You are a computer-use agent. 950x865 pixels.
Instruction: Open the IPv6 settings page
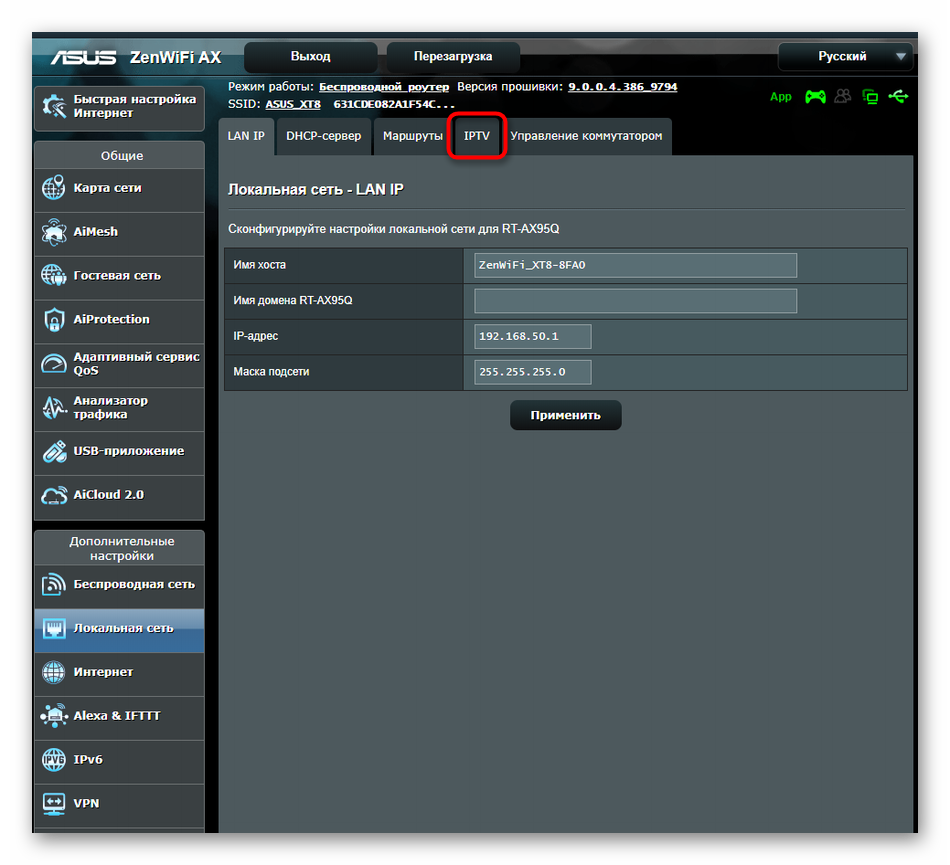click(119, 760)
